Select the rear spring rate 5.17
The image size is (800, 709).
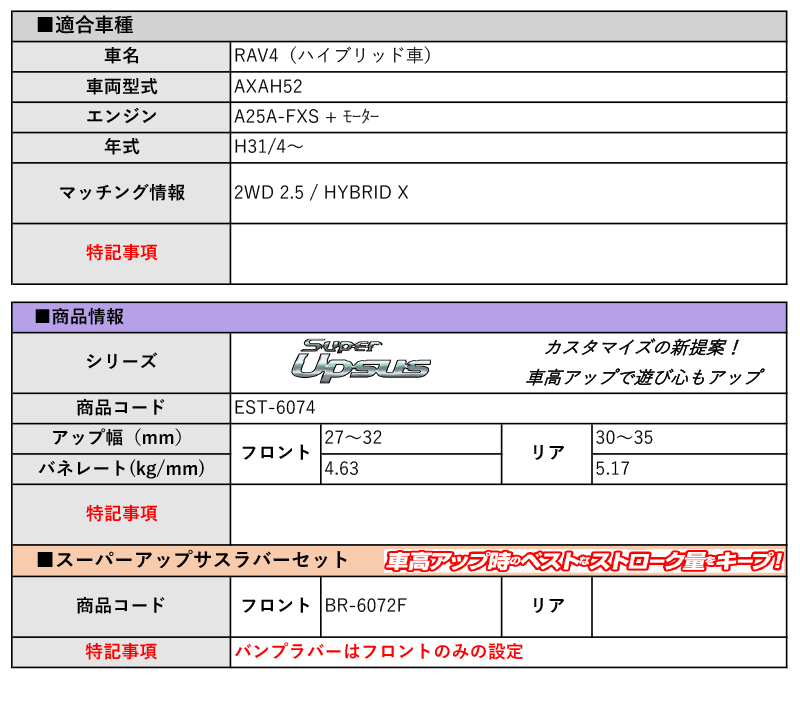tap(612, 468)
